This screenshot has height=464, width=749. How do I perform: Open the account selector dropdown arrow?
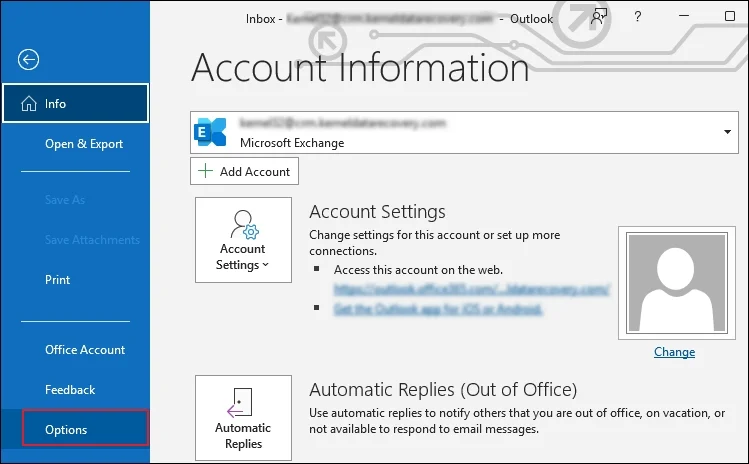tap(727, 132)
